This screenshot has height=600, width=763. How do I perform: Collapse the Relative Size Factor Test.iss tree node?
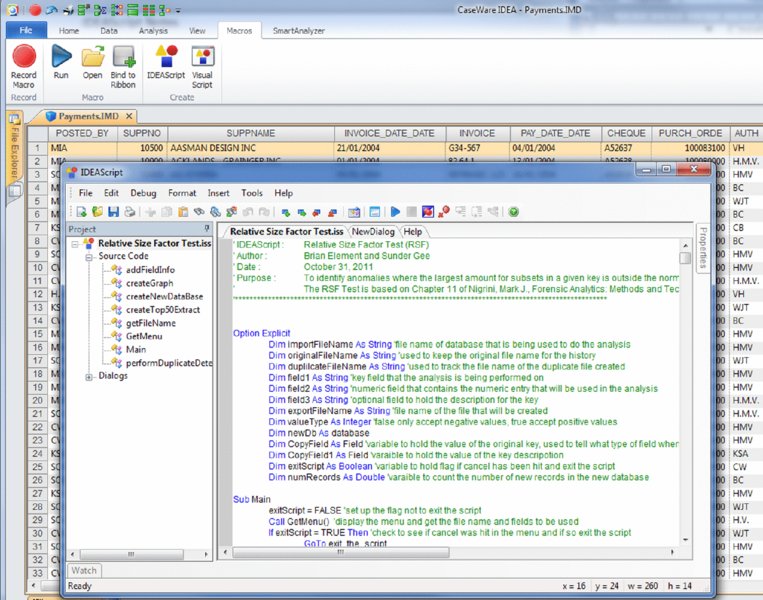point(75,244)
